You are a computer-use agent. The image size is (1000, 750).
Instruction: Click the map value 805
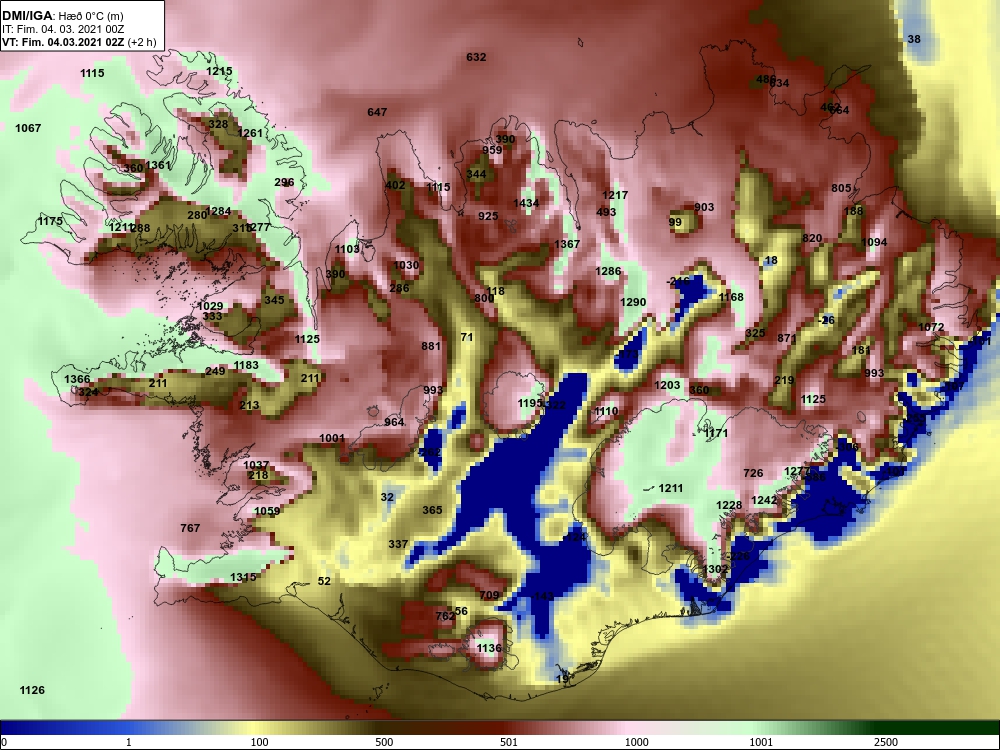[841, 188]
